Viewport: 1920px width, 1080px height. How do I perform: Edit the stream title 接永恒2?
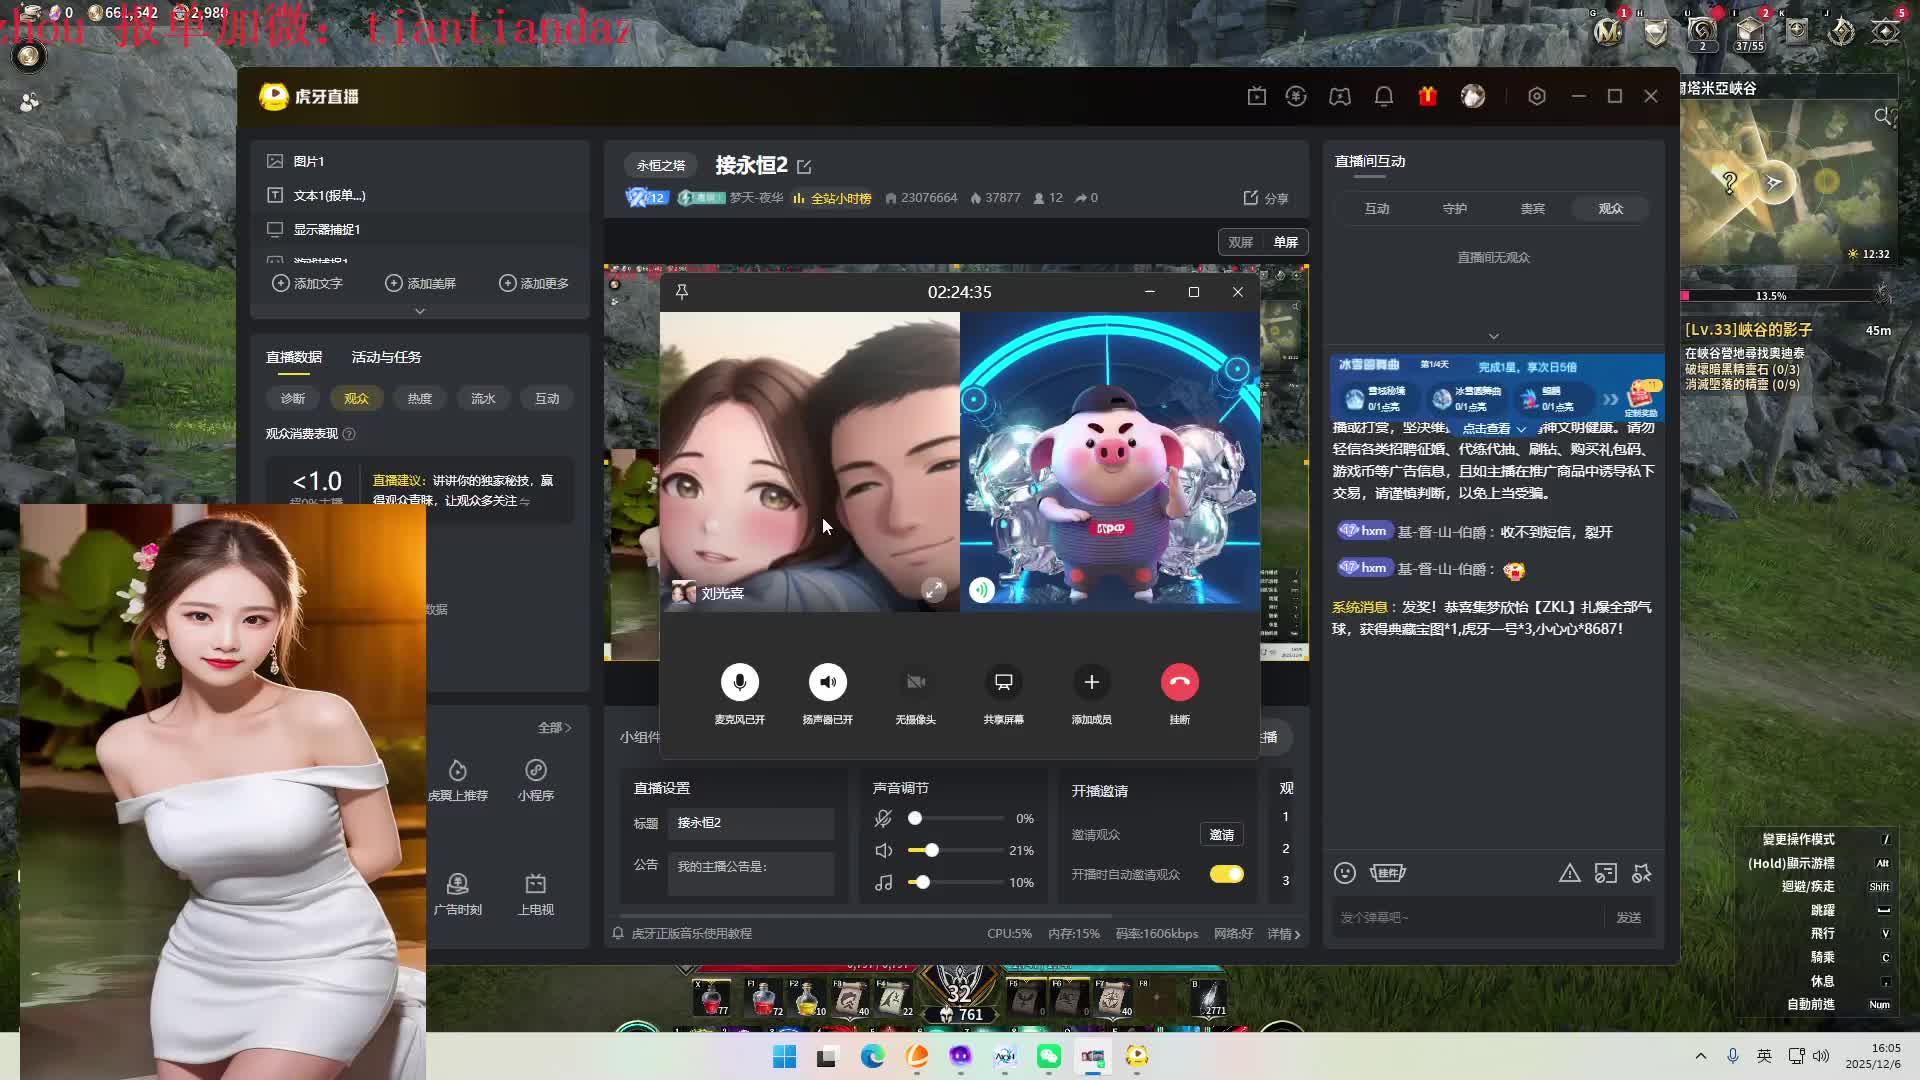coord(805,166)
